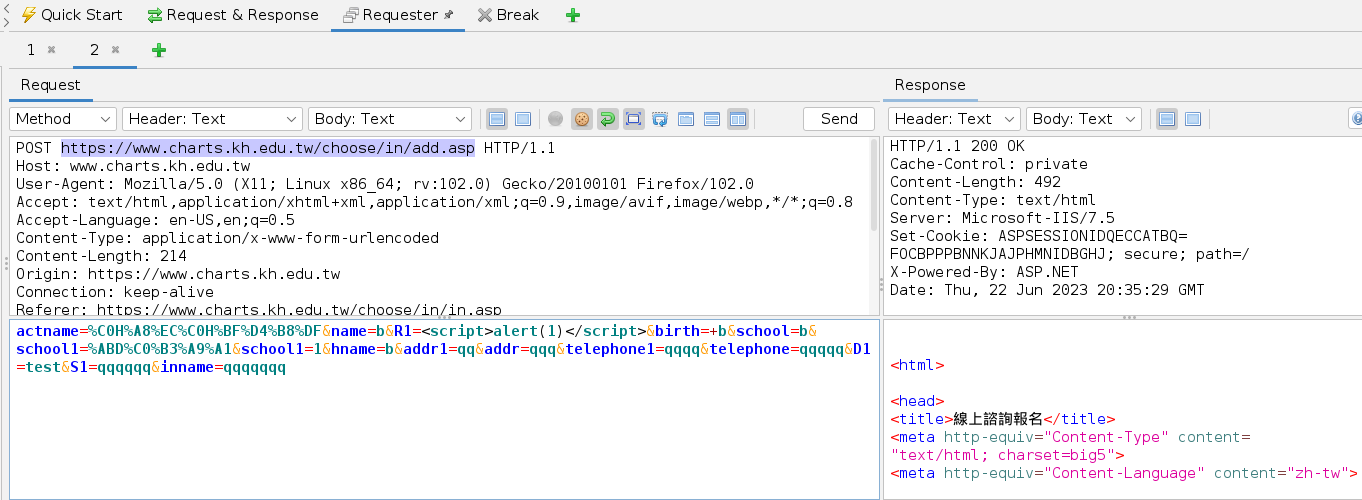Image resolution: width=1362 pixels, height=500 pixels.
Task: Select the side-by-side request/response layout icon
Action: tap(737, 119)
